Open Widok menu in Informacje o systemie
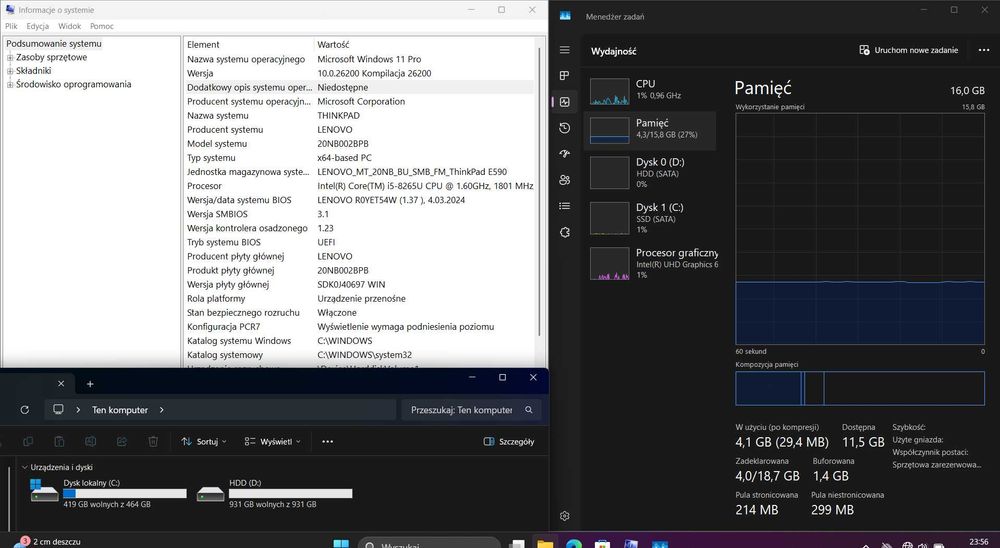 [x=70, y=26]
